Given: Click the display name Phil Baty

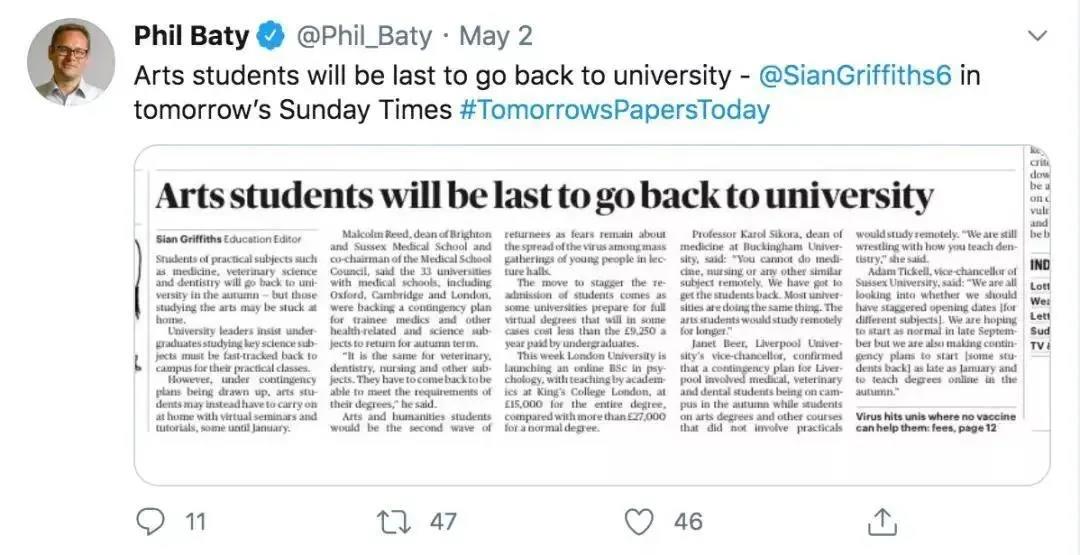Looking at the screenshot, I should 191,37.
